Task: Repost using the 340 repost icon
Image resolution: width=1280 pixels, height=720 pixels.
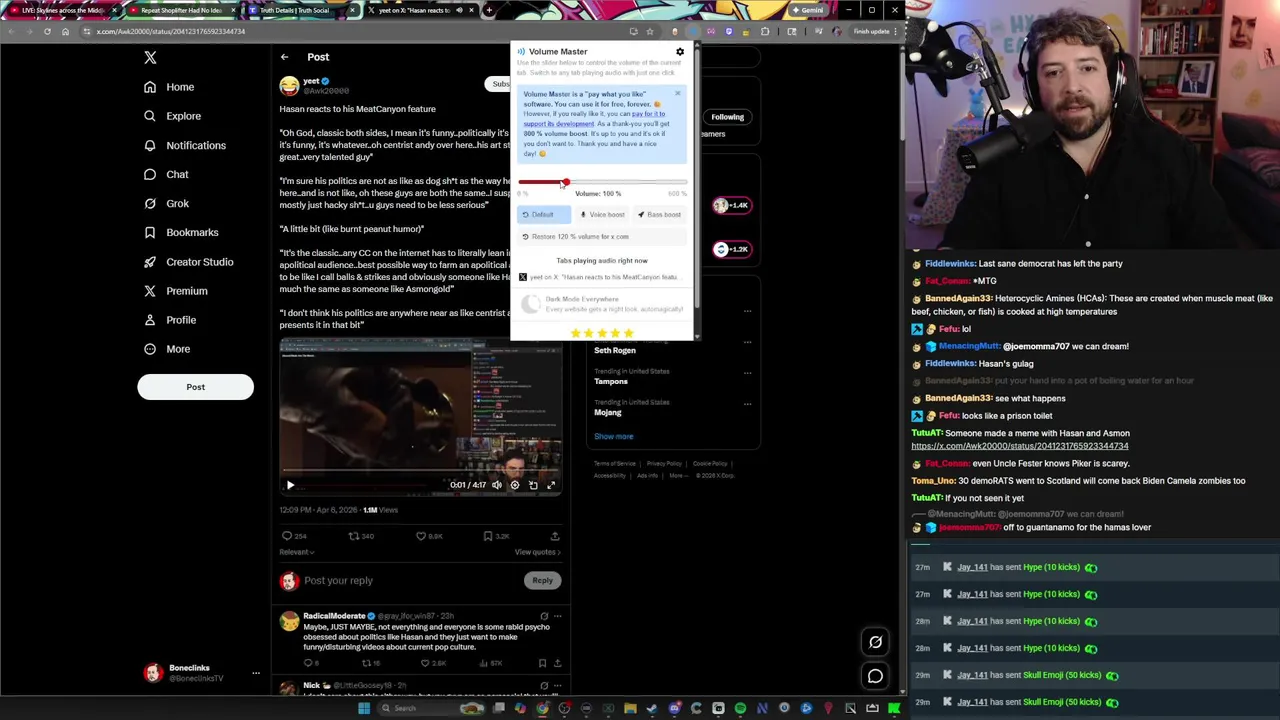Action: click(x=360, y=536)
